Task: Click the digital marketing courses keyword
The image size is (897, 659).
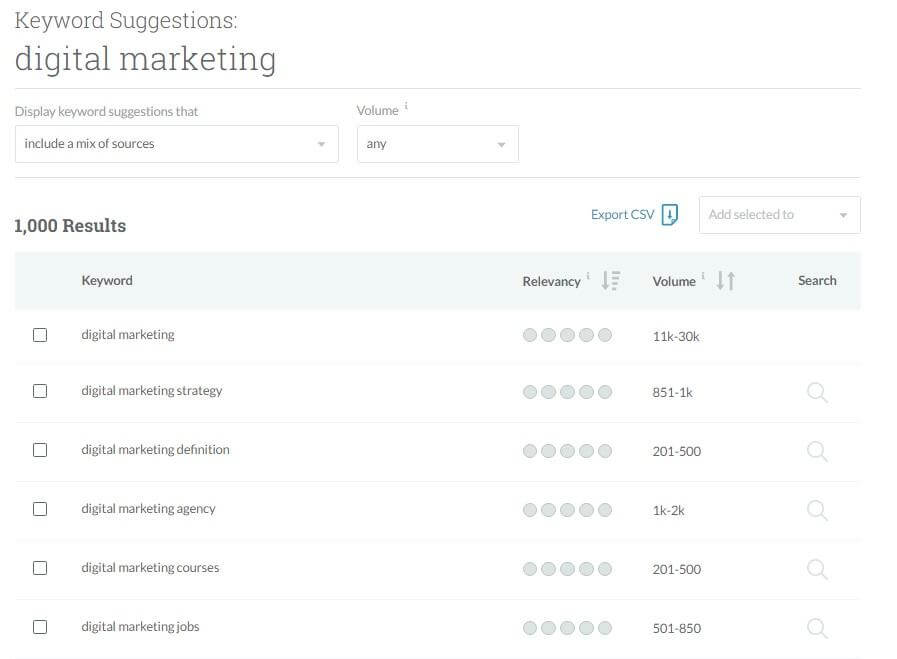Action: 150,567
